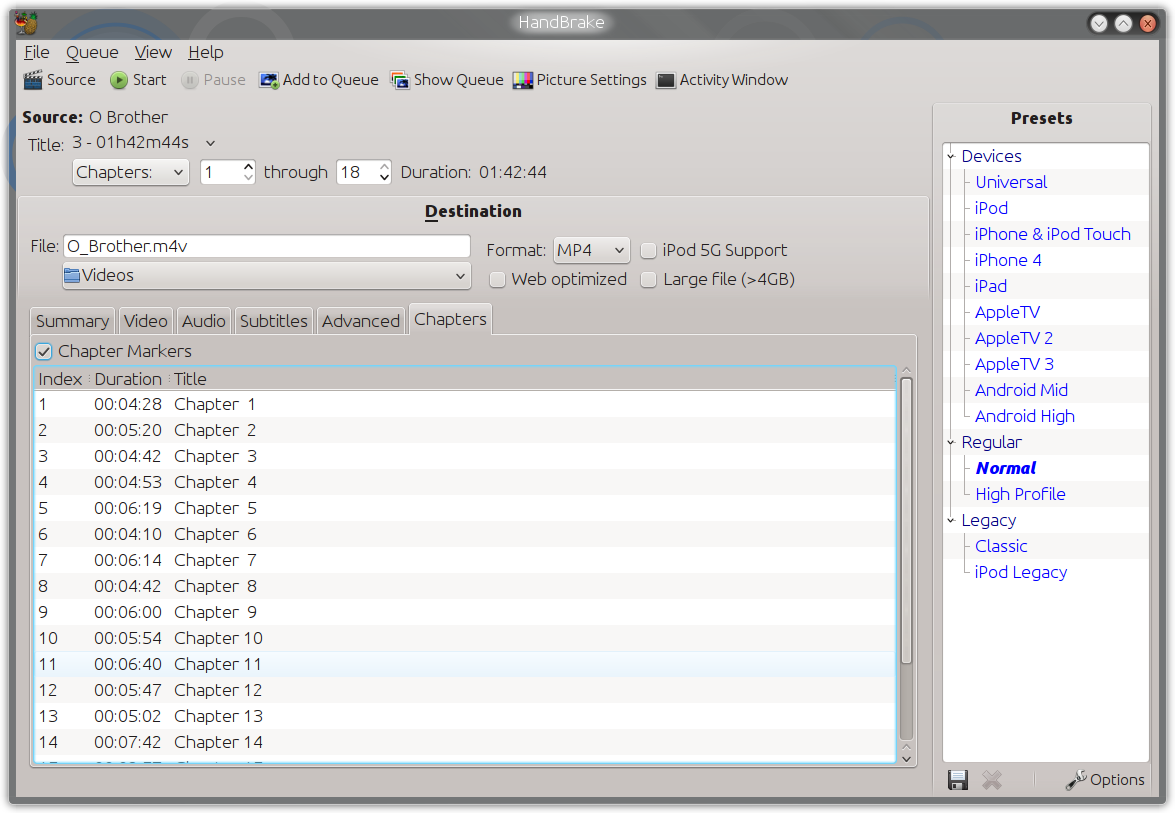Open the Queue menu

point(92,52)
